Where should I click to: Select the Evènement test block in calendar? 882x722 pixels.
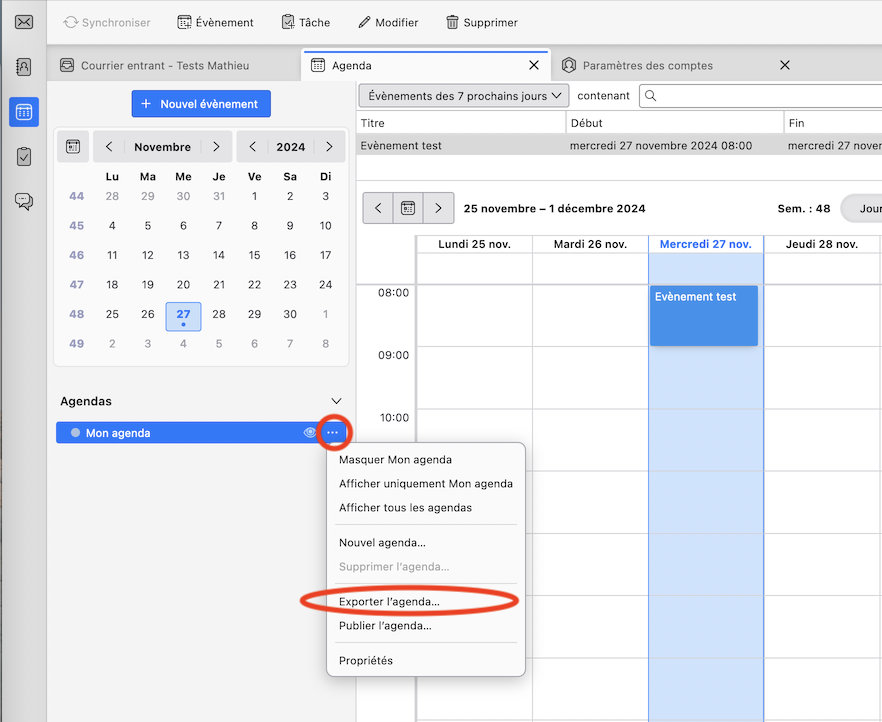704,315
